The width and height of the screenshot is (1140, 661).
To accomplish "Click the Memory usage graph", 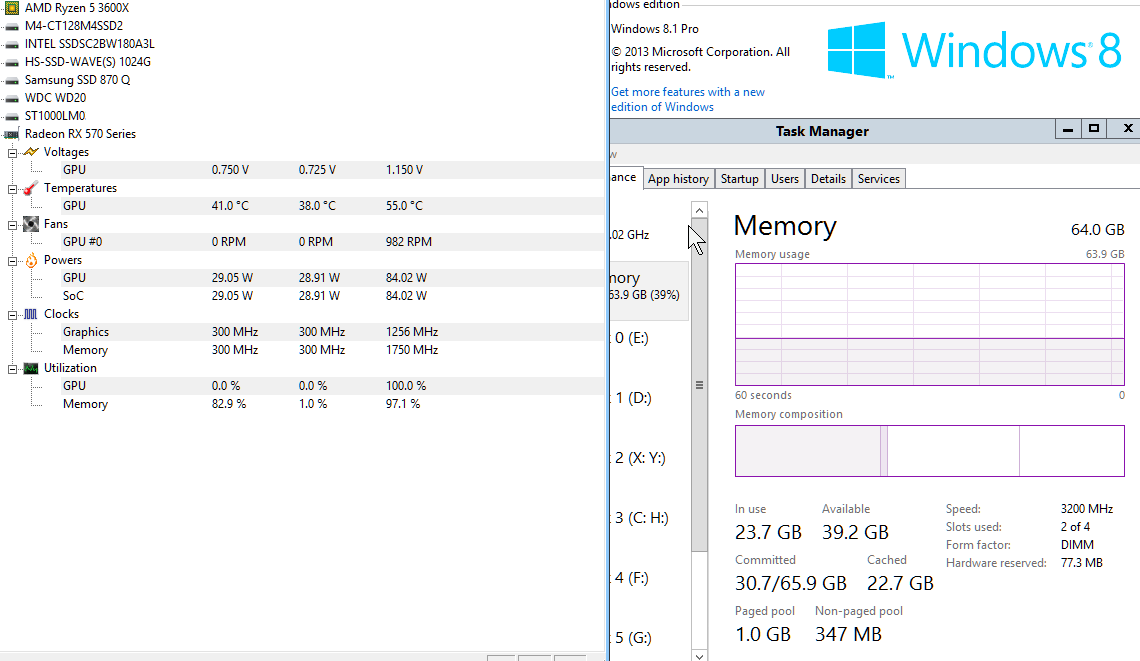I will point(930,324).
